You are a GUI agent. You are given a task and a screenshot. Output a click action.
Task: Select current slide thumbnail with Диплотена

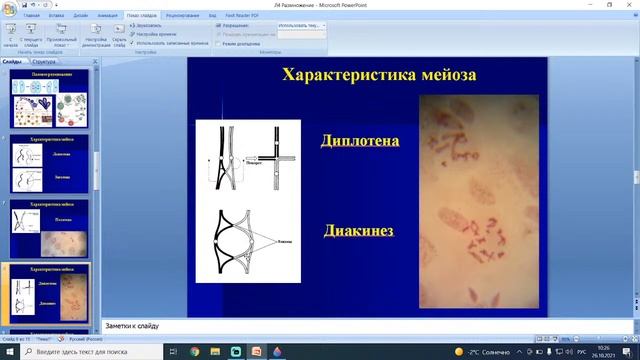(49, 294)
